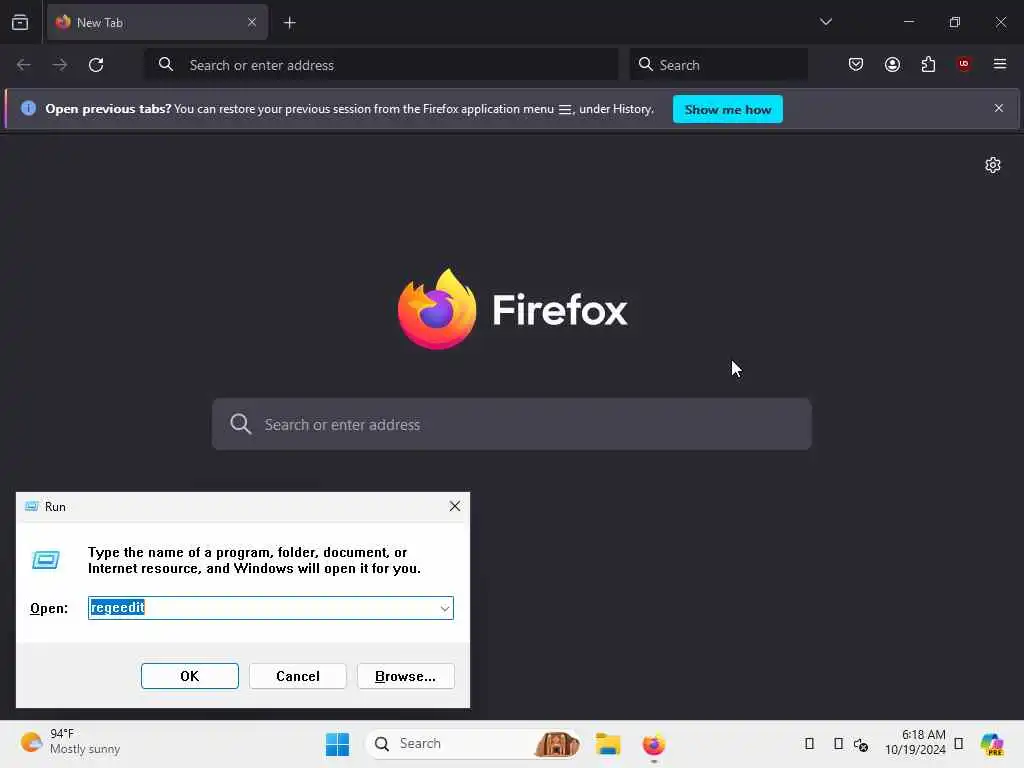The height and width of the screenshot is (768, 1024).
Task: Close the Run dialog
Action: coord(455,506)
